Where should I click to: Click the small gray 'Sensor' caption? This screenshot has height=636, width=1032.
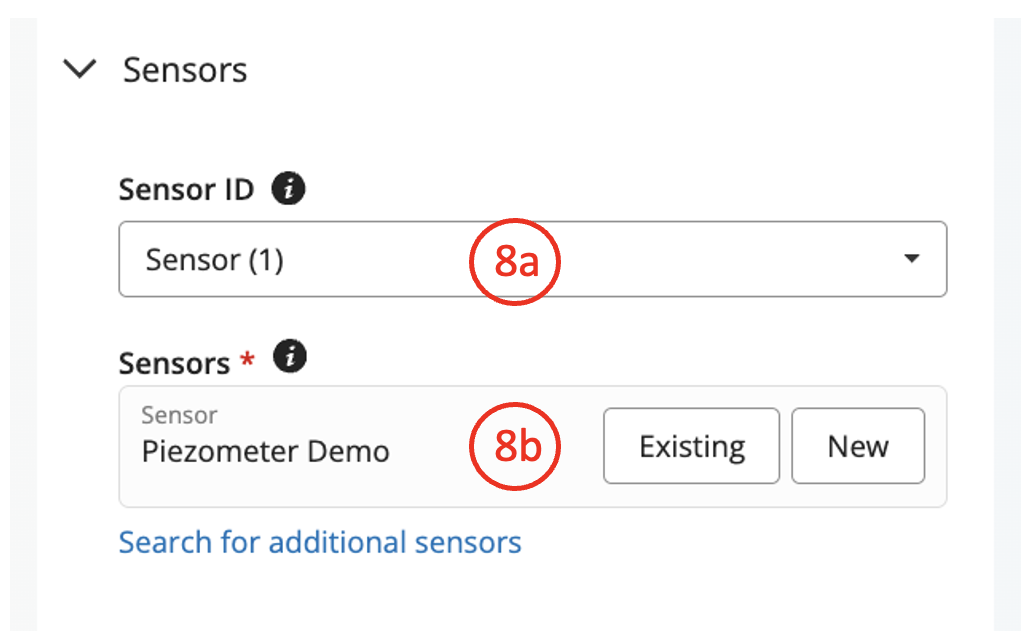click(179, 415)
